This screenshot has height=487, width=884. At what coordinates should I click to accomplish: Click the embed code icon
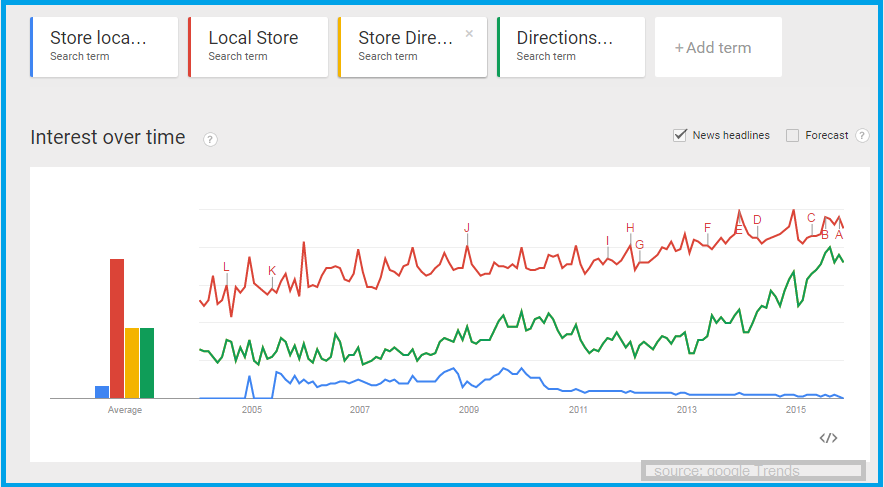[x=828, y=438]
